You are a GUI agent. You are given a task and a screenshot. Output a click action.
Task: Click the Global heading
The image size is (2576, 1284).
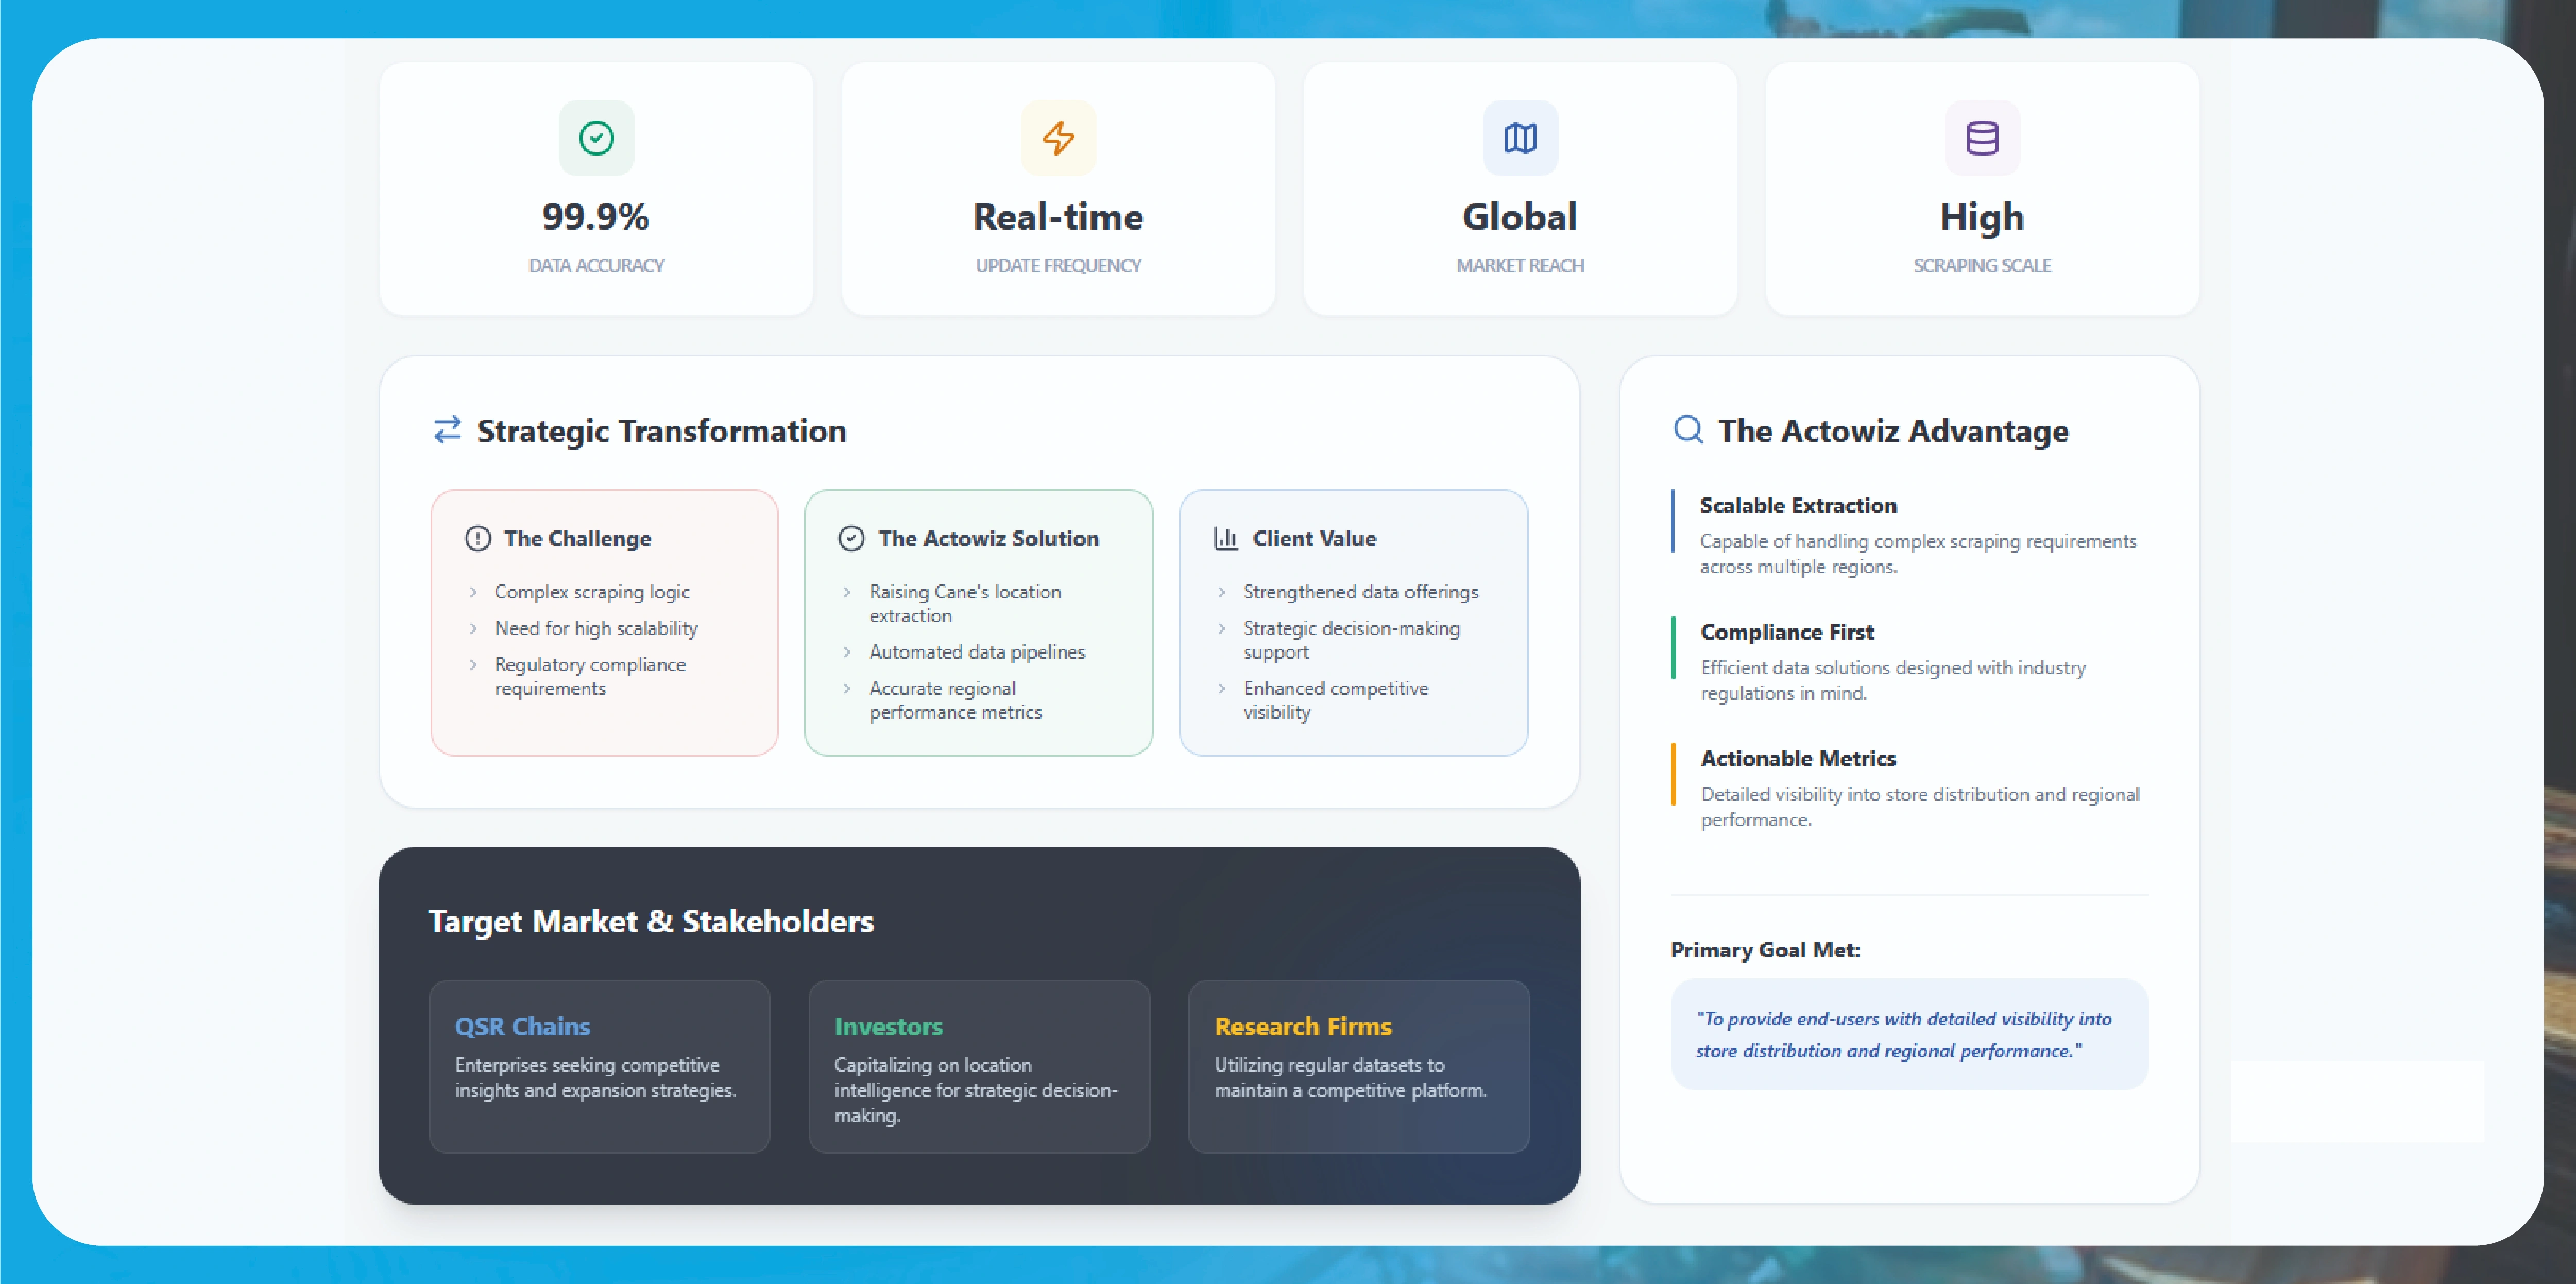(1520, 217)
